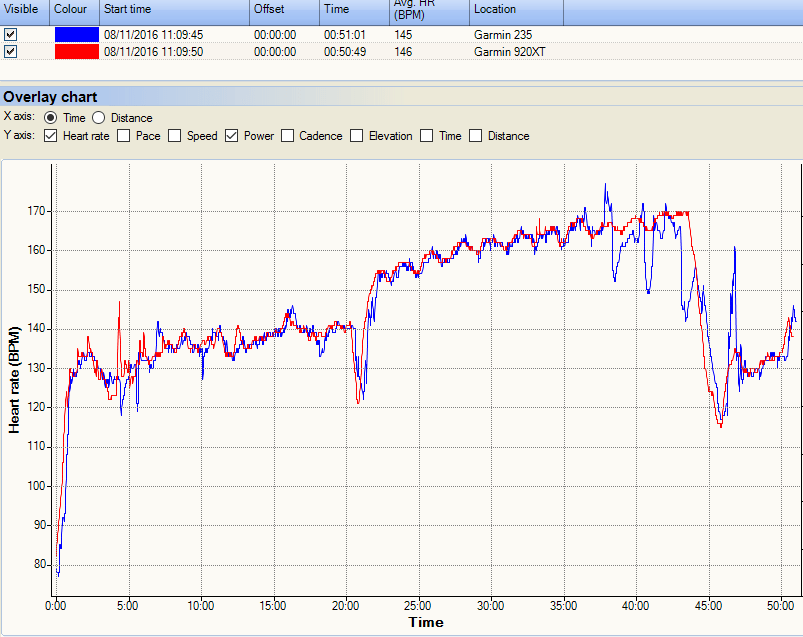Enable the Elevation checkbox

356,136
